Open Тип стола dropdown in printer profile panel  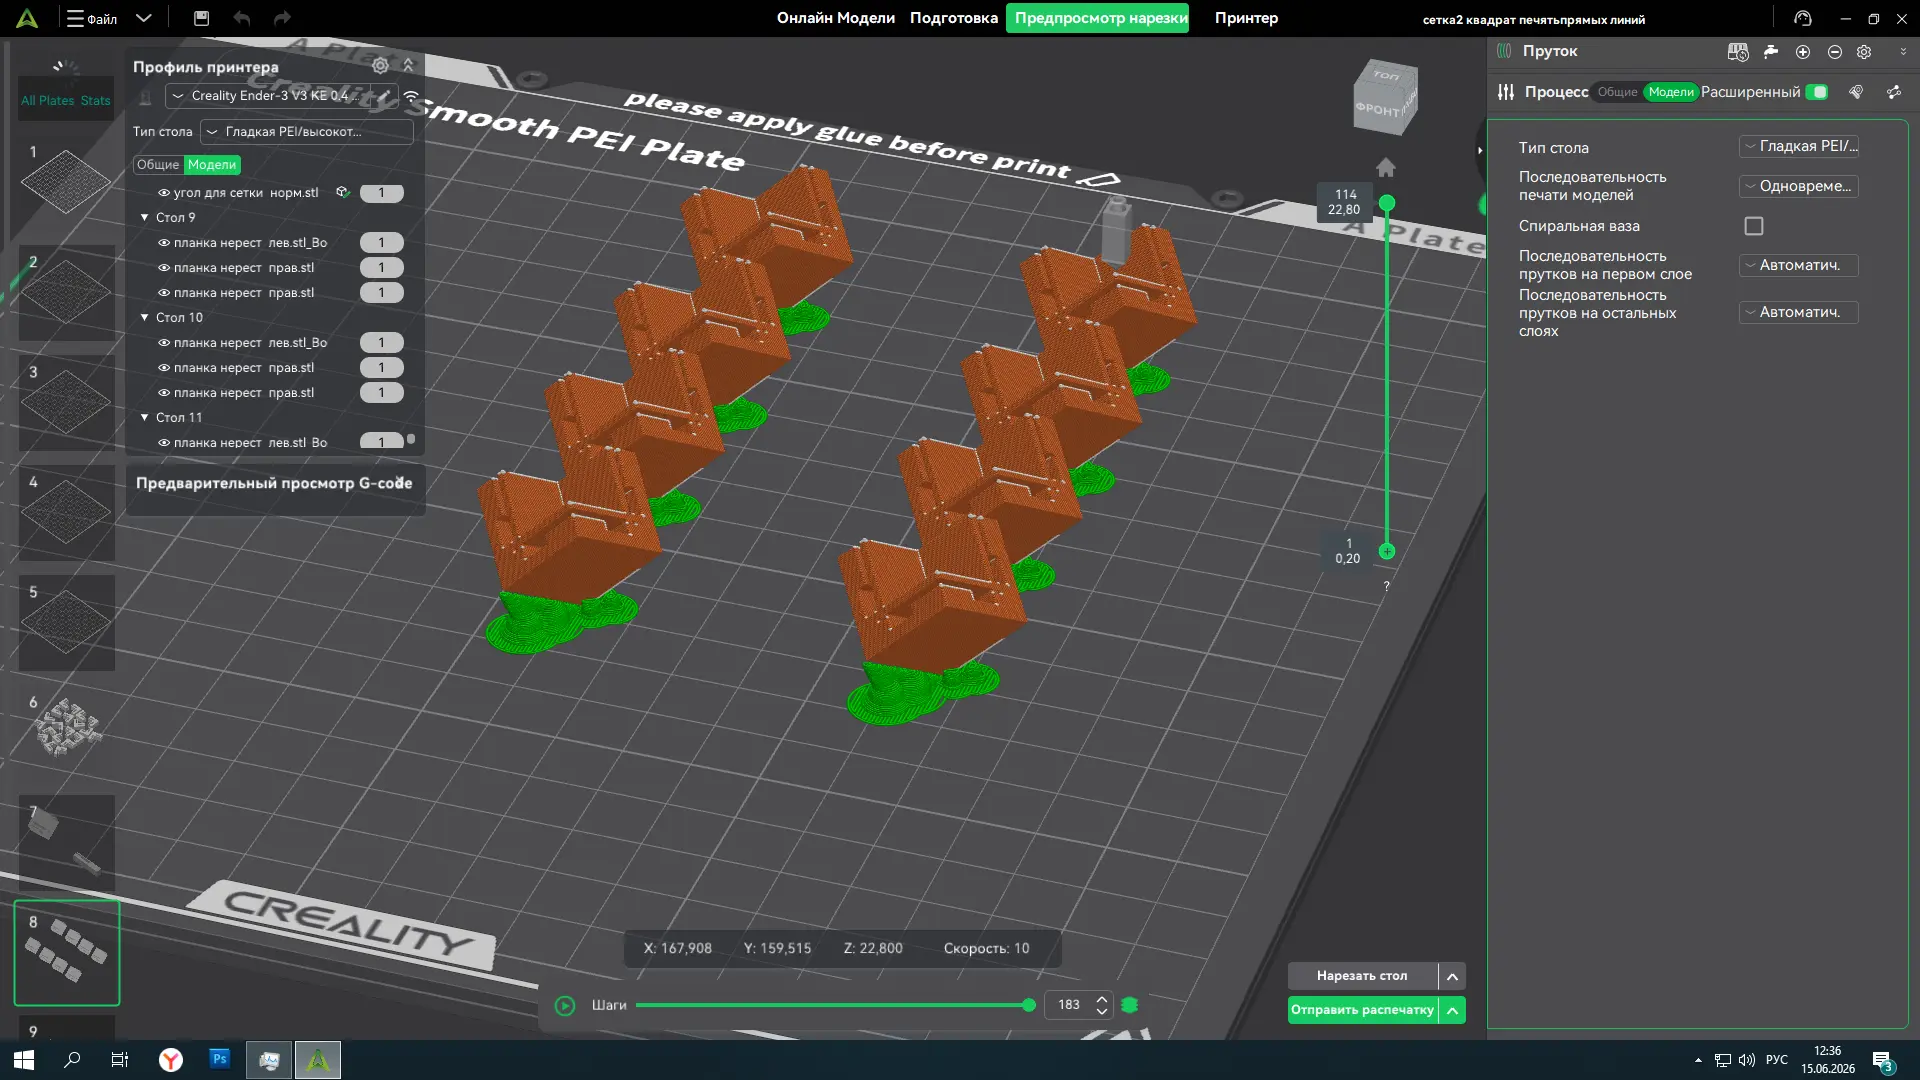[306, 132]
